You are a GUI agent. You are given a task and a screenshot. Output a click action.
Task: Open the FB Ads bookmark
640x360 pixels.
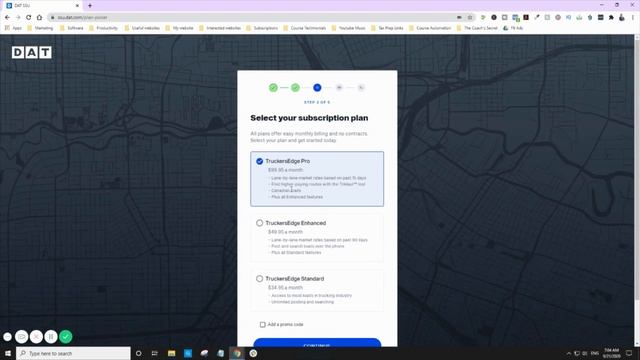coord(513,28)
